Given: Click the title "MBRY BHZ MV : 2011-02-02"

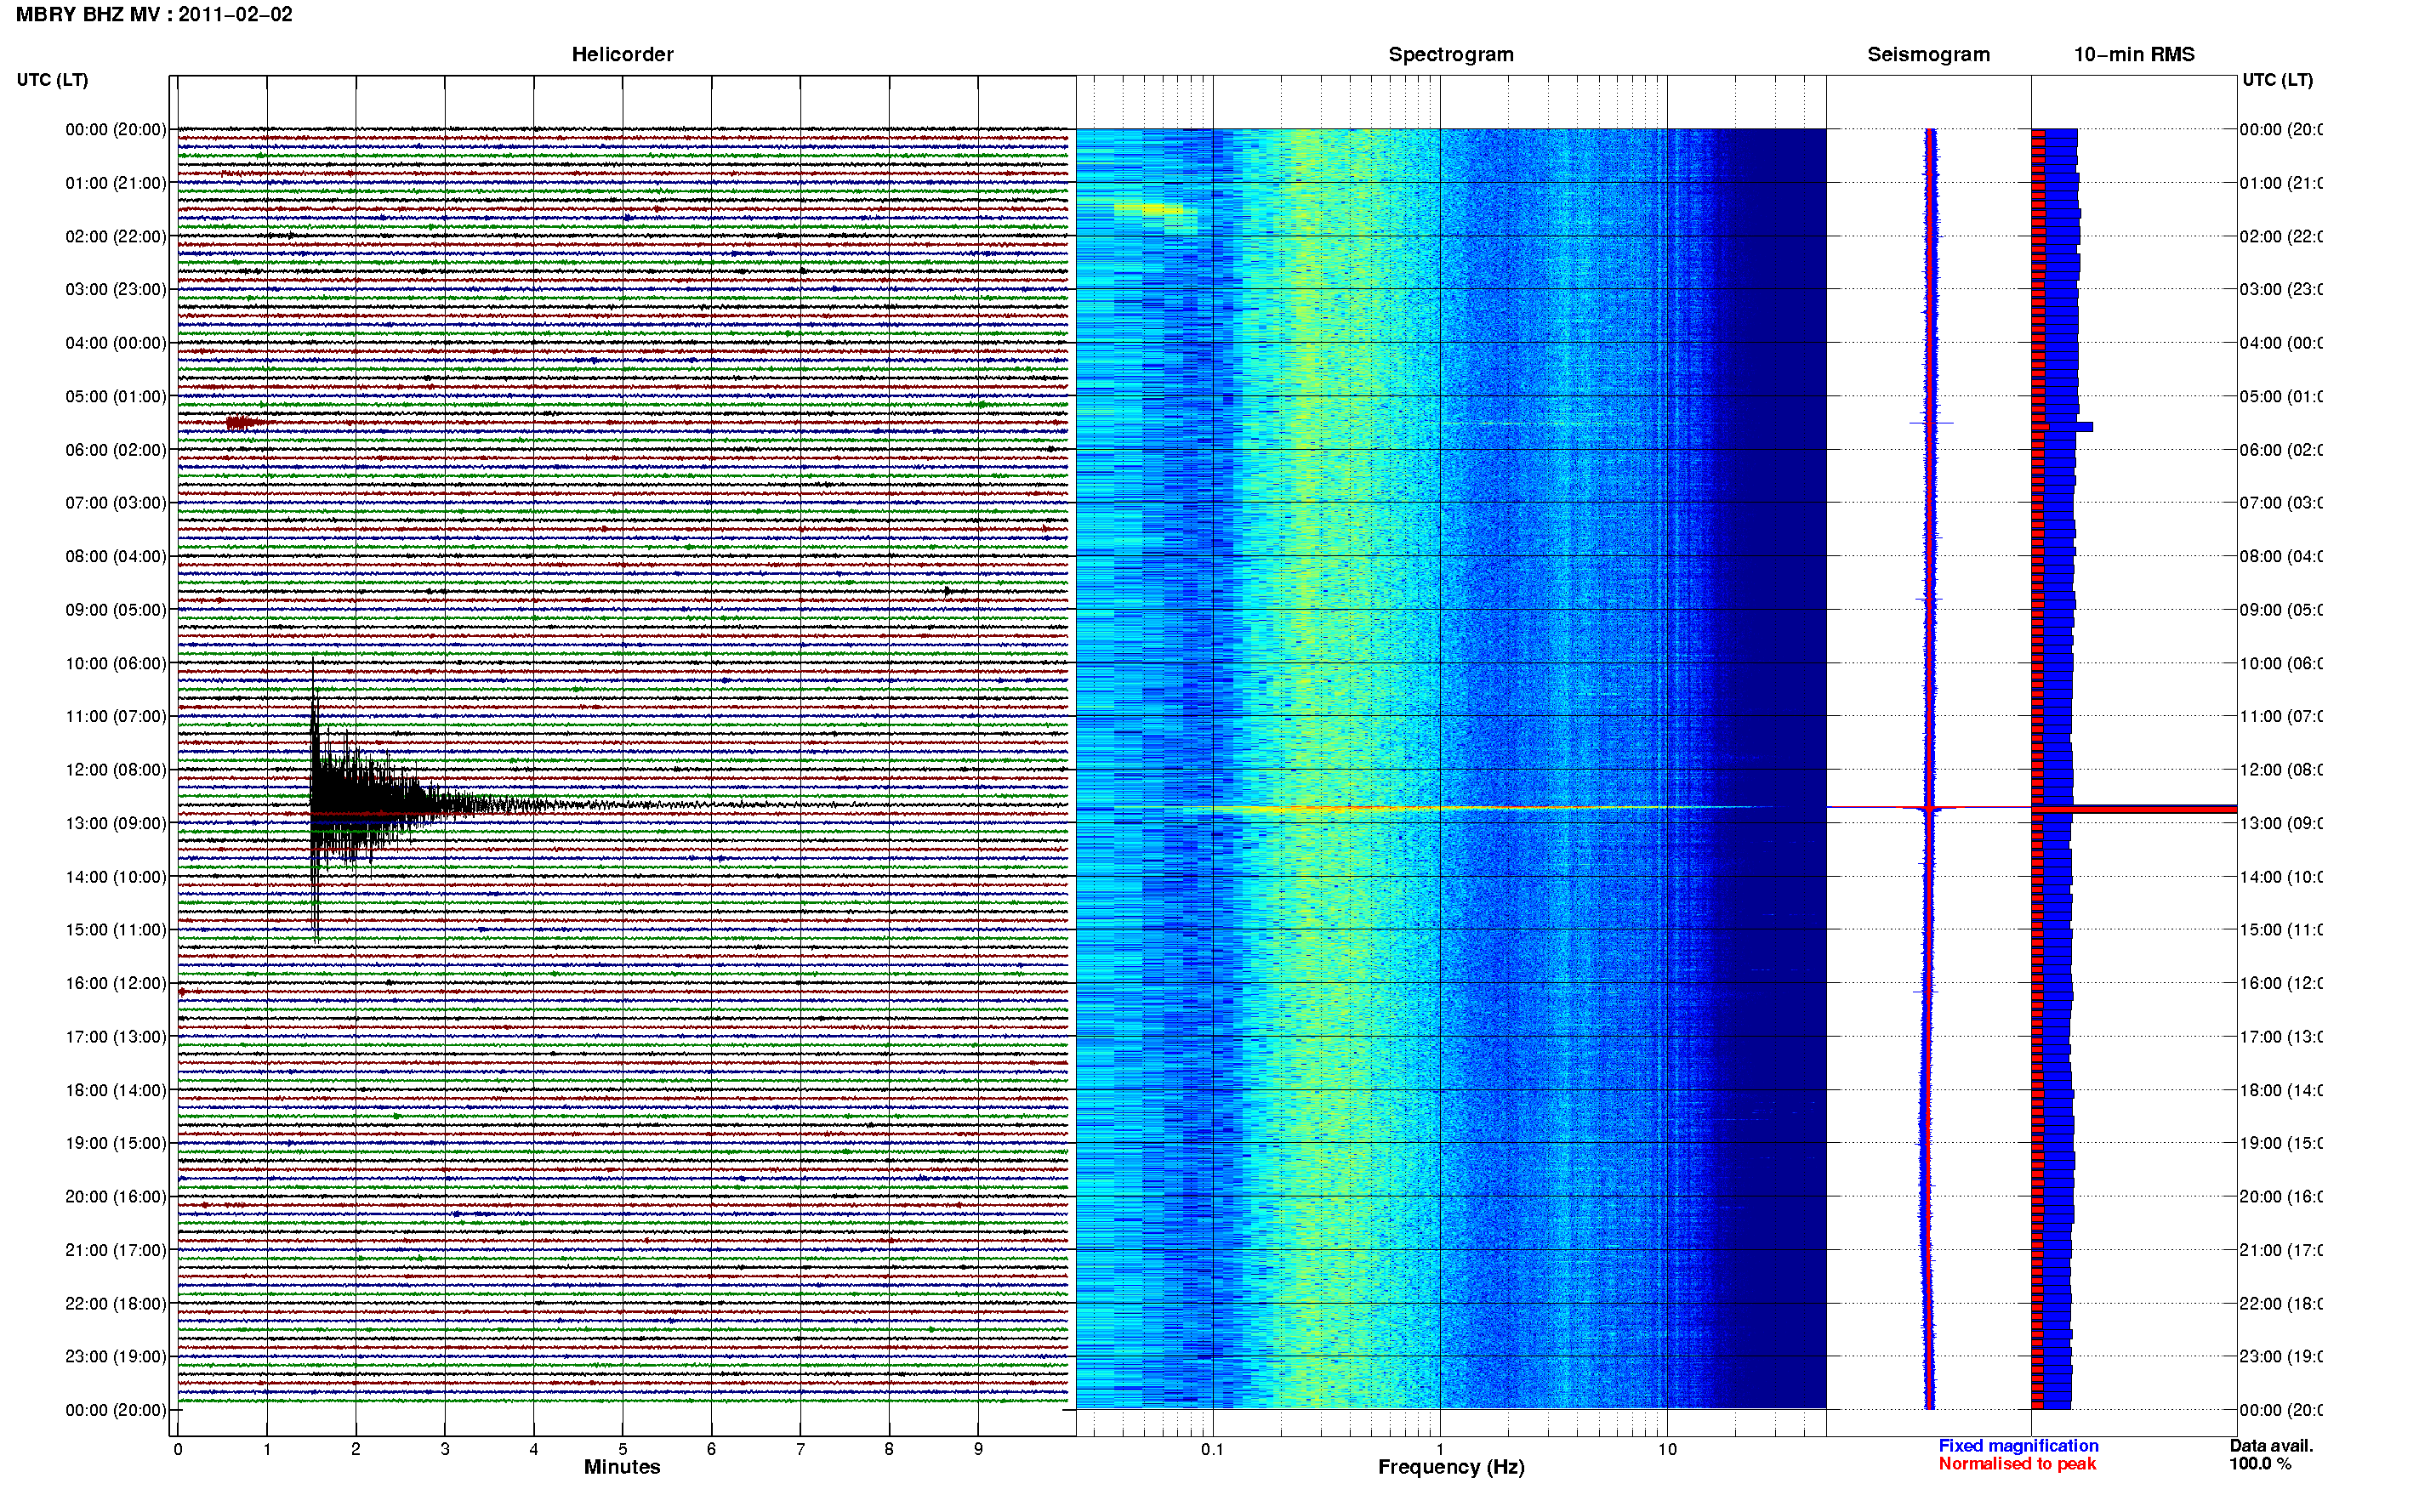Looking at the screenshot, I should [154, 14].
